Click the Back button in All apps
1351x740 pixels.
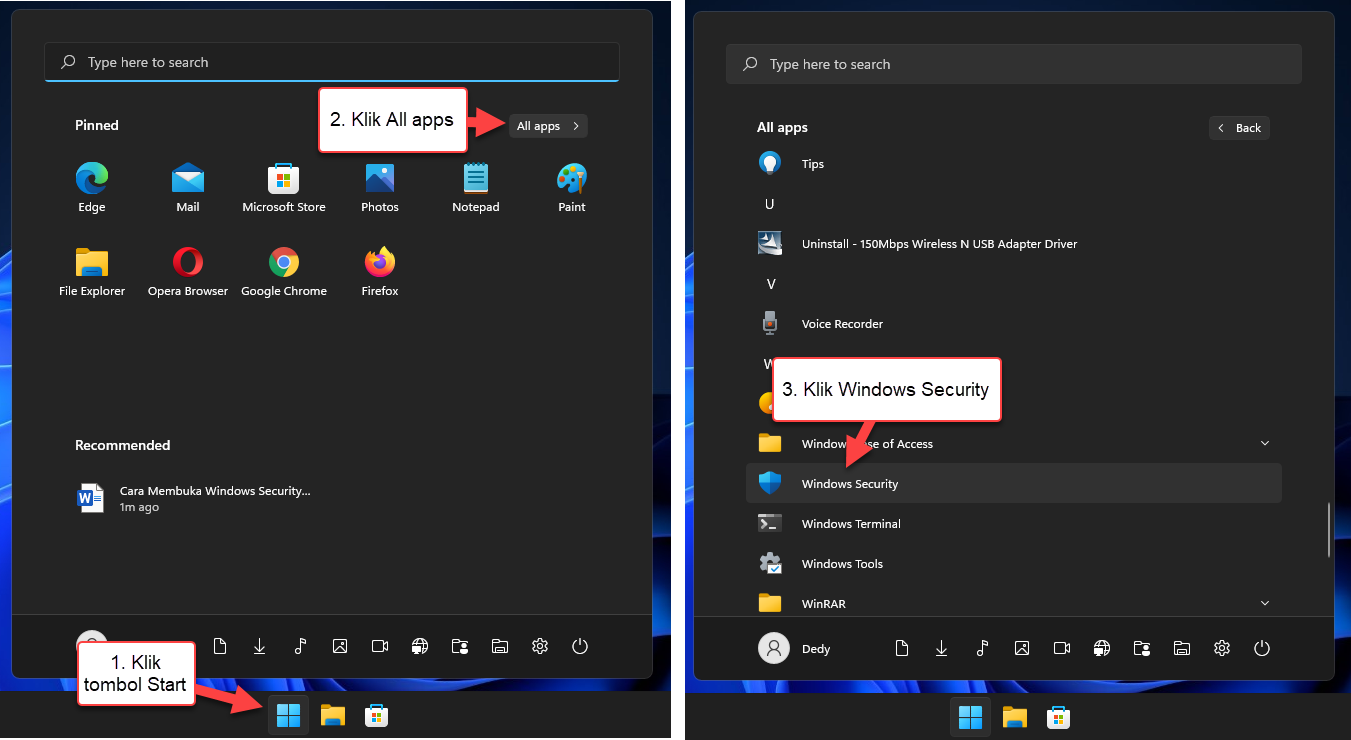(1239, 128)
